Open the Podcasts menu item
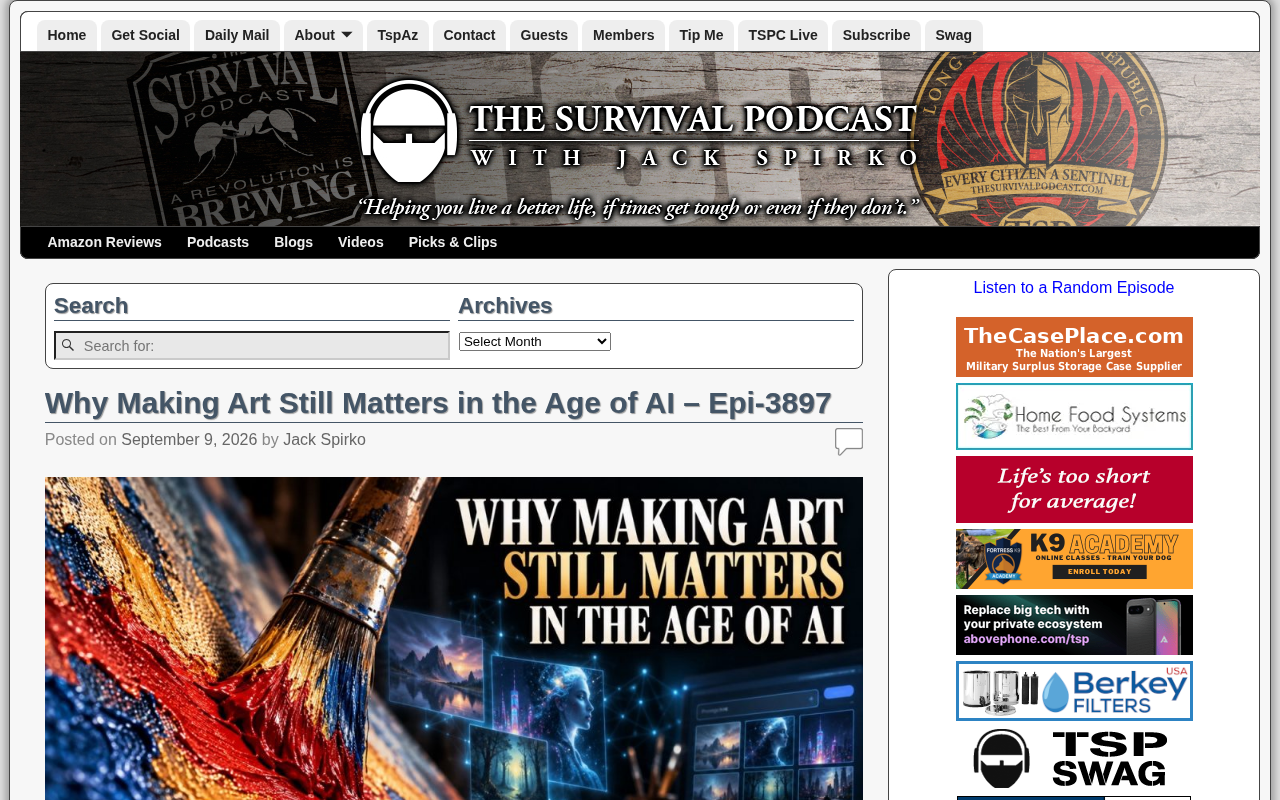Viewport: 1280px width, 800px height. click(x=218, y=242)
